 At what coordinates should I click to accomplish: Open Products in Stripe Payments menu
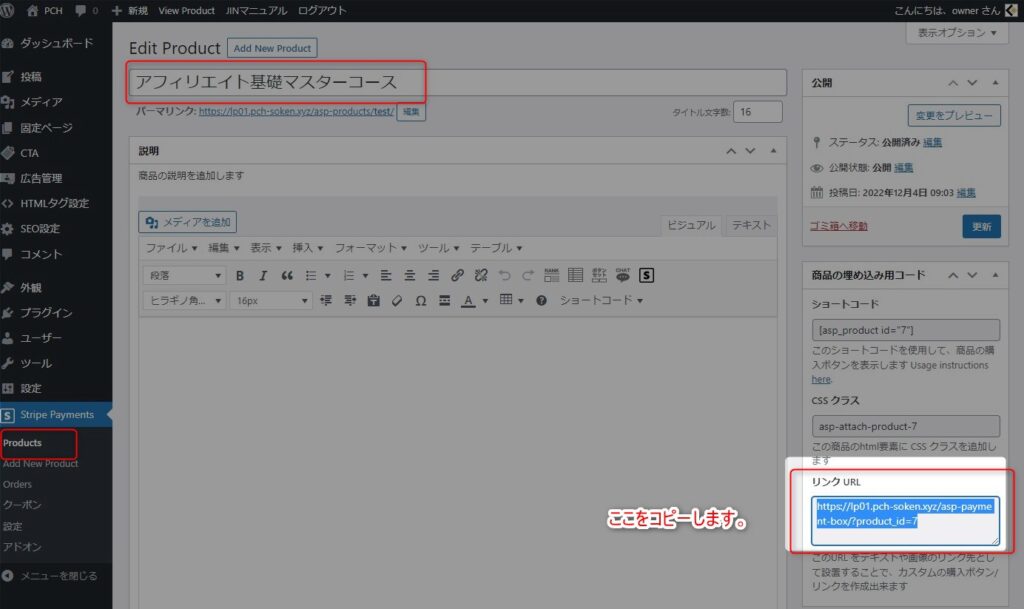click(22, 442)
